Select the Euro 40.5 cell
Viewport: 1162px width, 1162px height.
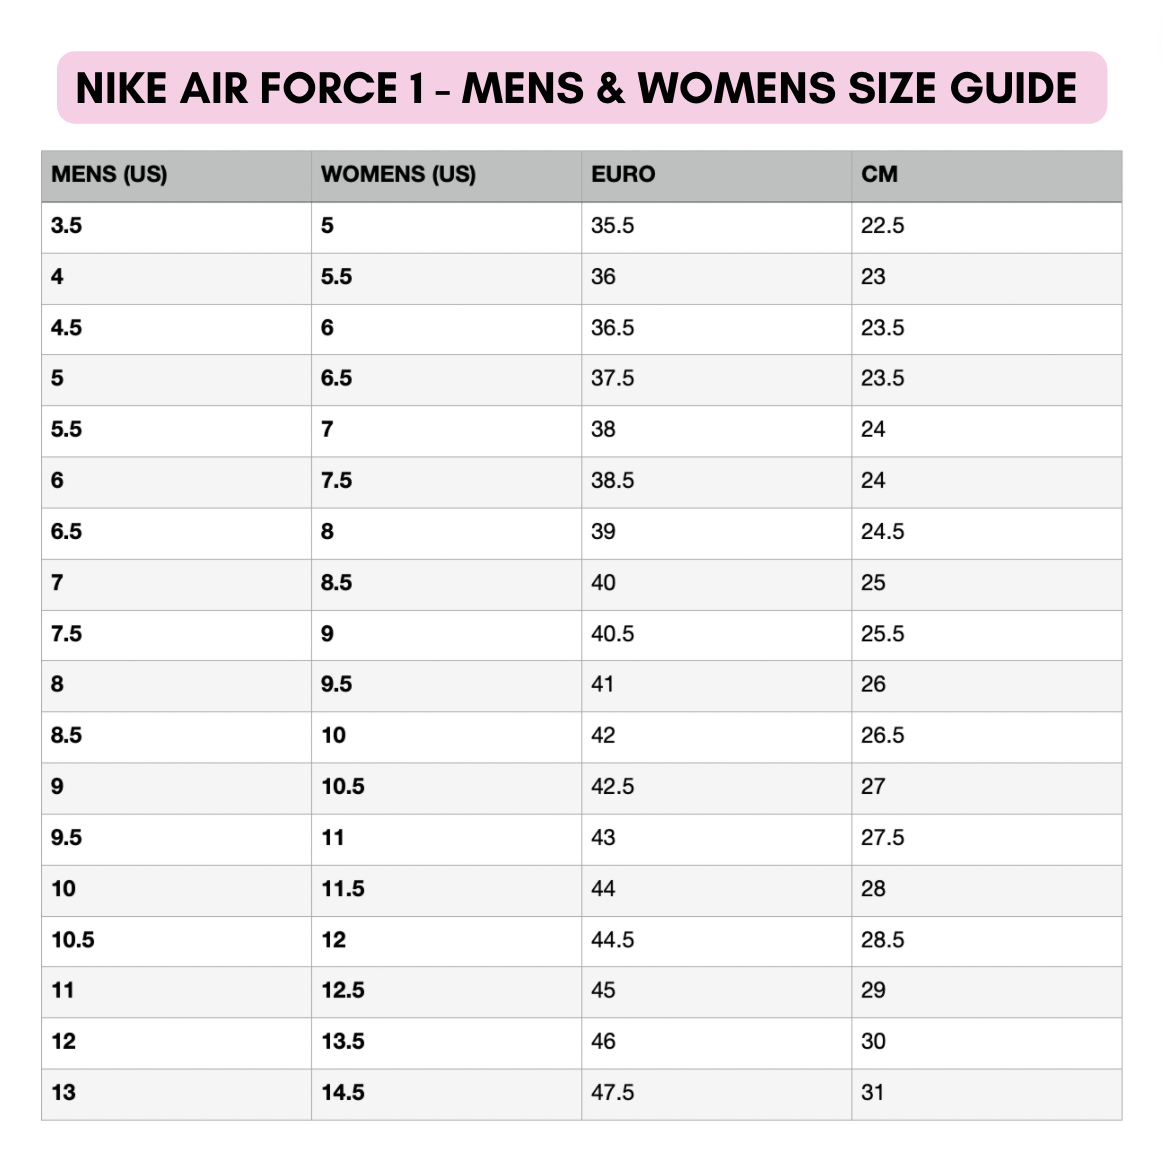612,634
